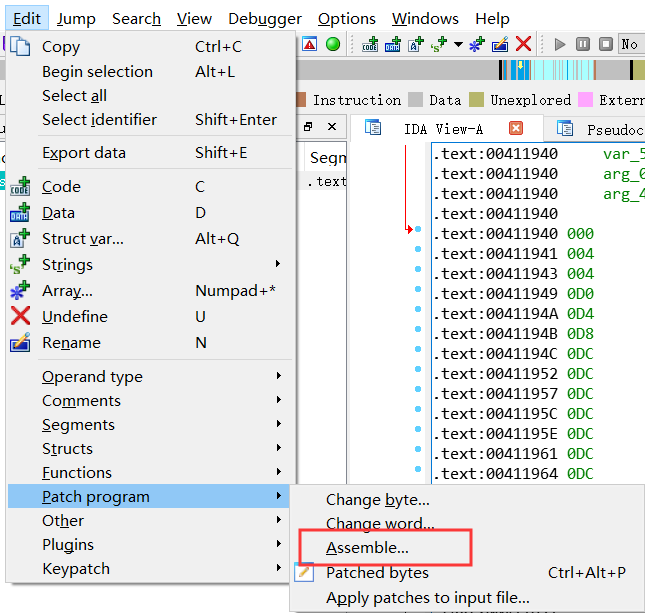Open the strings toolbar dropdown arrow
Image resolution: width=645 pixels, height=613 pixels.
click(x=458, y=44)
